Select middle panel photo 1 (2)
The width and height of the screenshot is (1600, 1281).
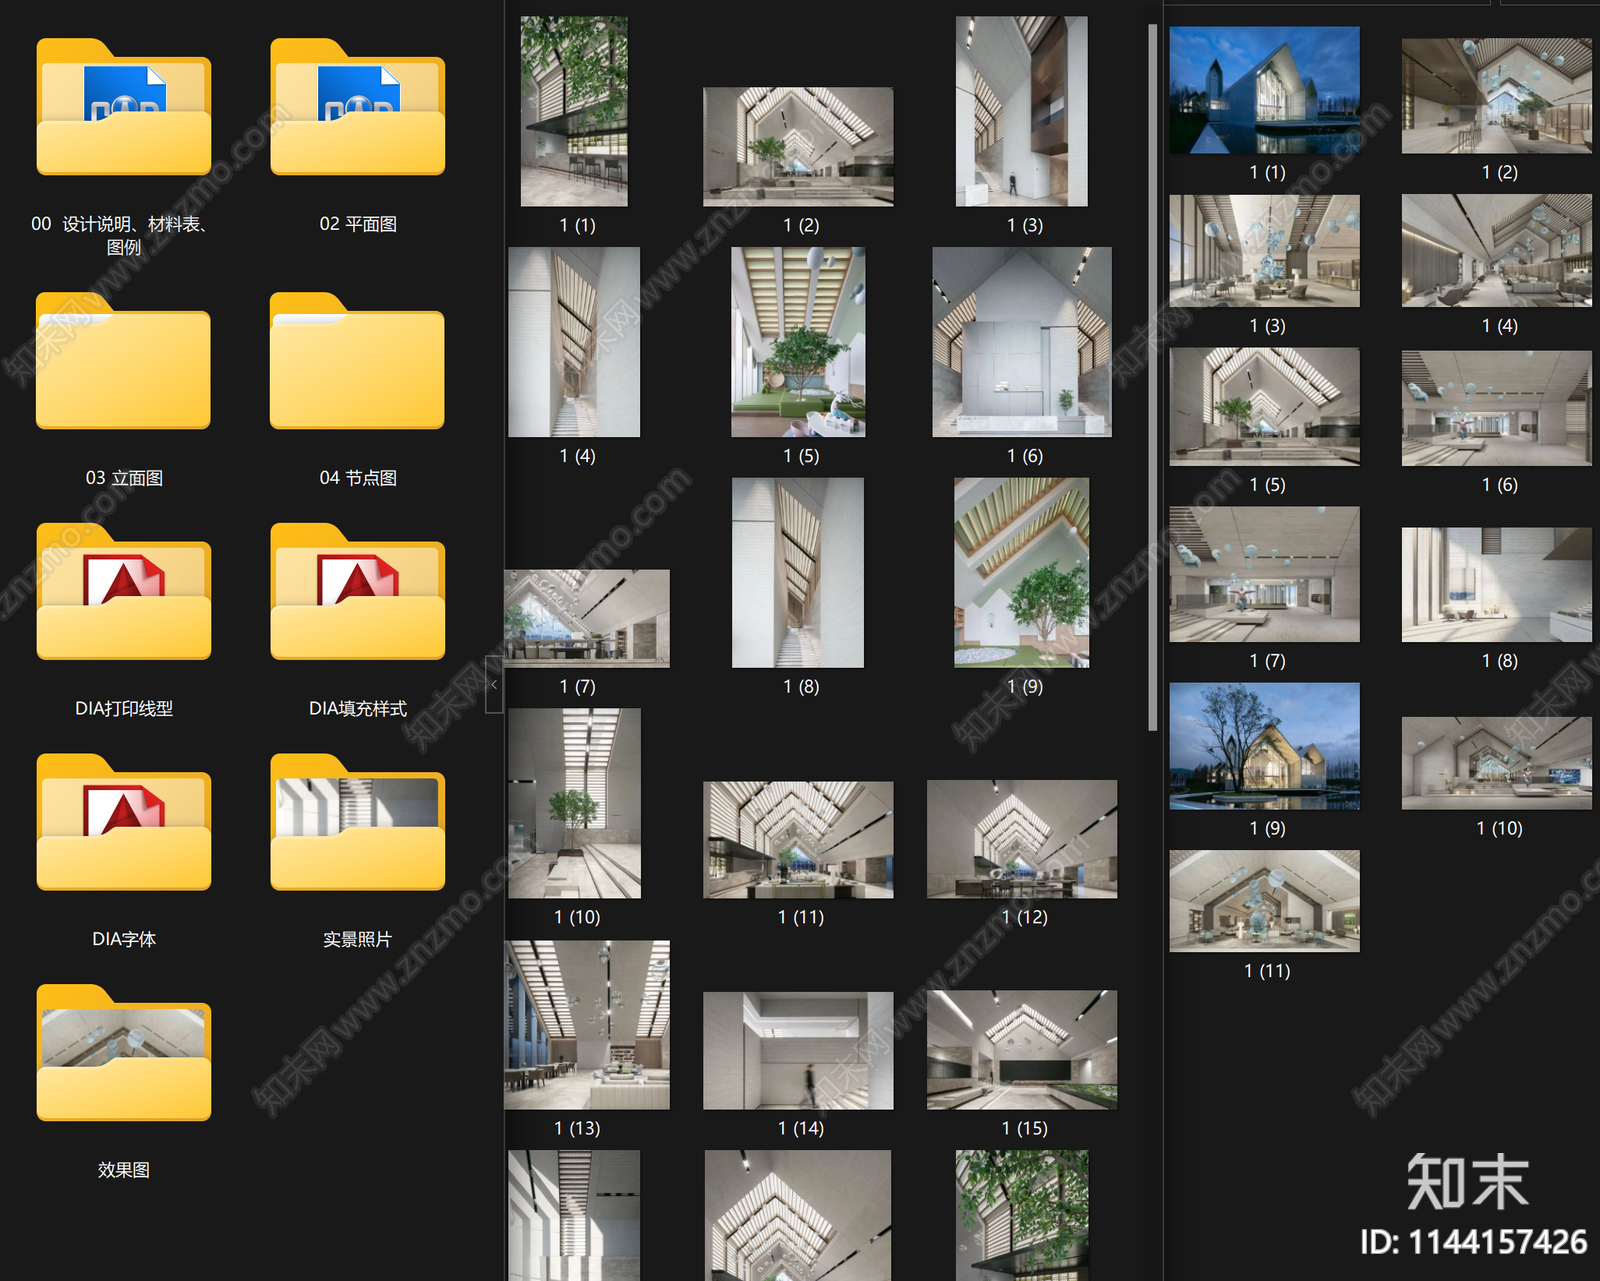click(x=798, y=147)
